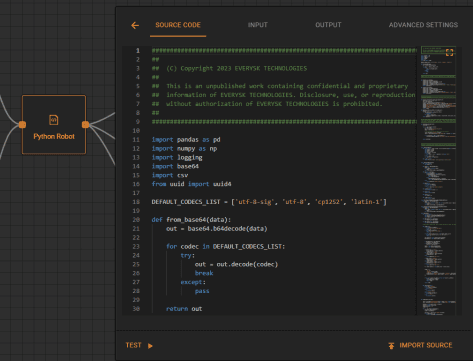Click line number 18 in the gutter
This screenshot has width=473, height=361.
(136, 202)
